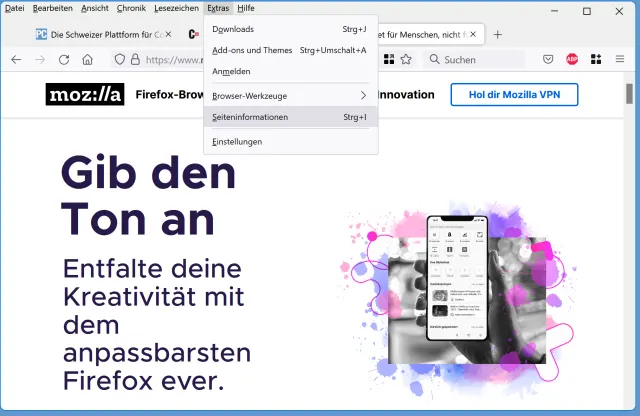640x416 pixels.
Task: Open the extensions grid icon in toolbar
Action: tap(596, 60)
